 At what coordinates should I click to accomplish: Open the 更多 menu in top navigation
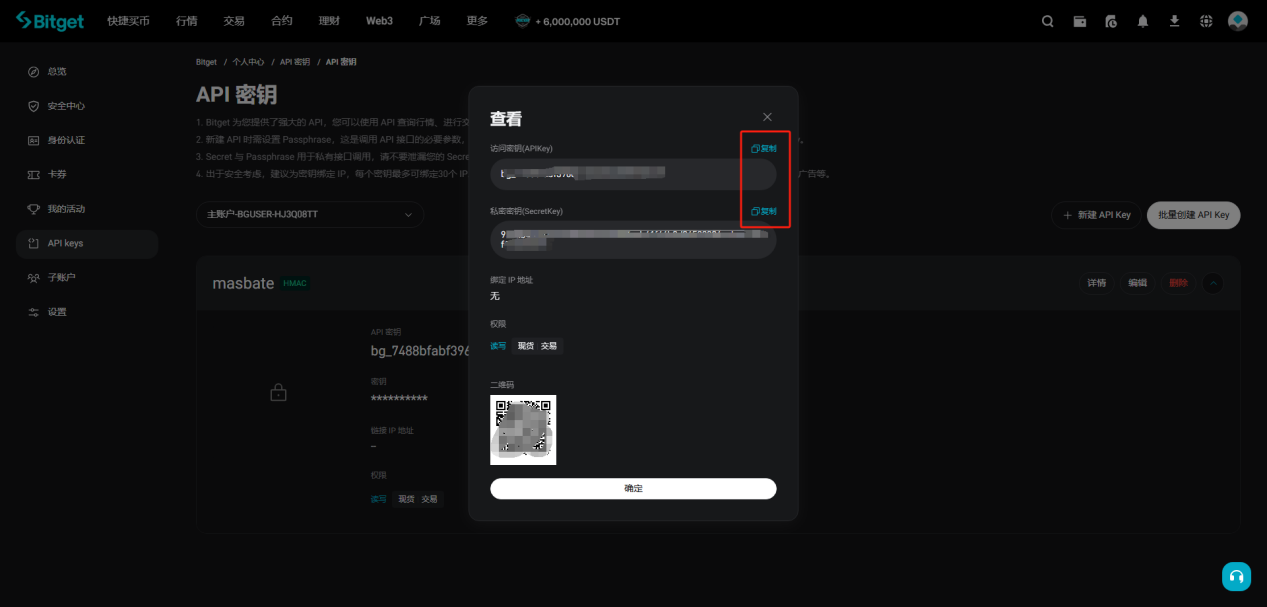pos(477,21)
